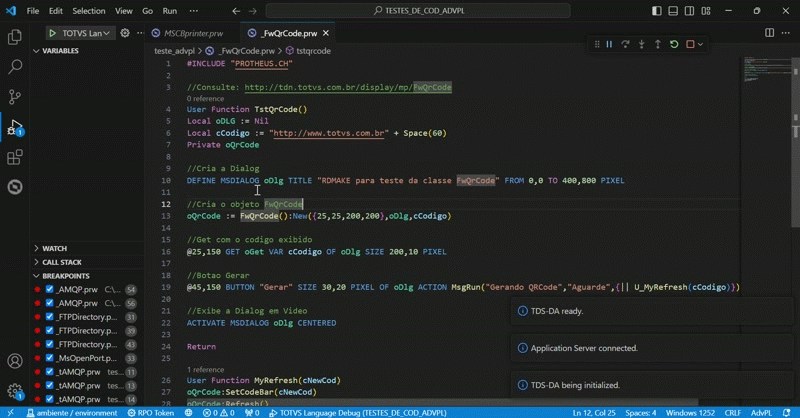Image resolution: width=800 pixels, height=418 pixels.
Task: Uncheck _FTPDirectory breakpoint line 43
Action: (x=49, y=345)
